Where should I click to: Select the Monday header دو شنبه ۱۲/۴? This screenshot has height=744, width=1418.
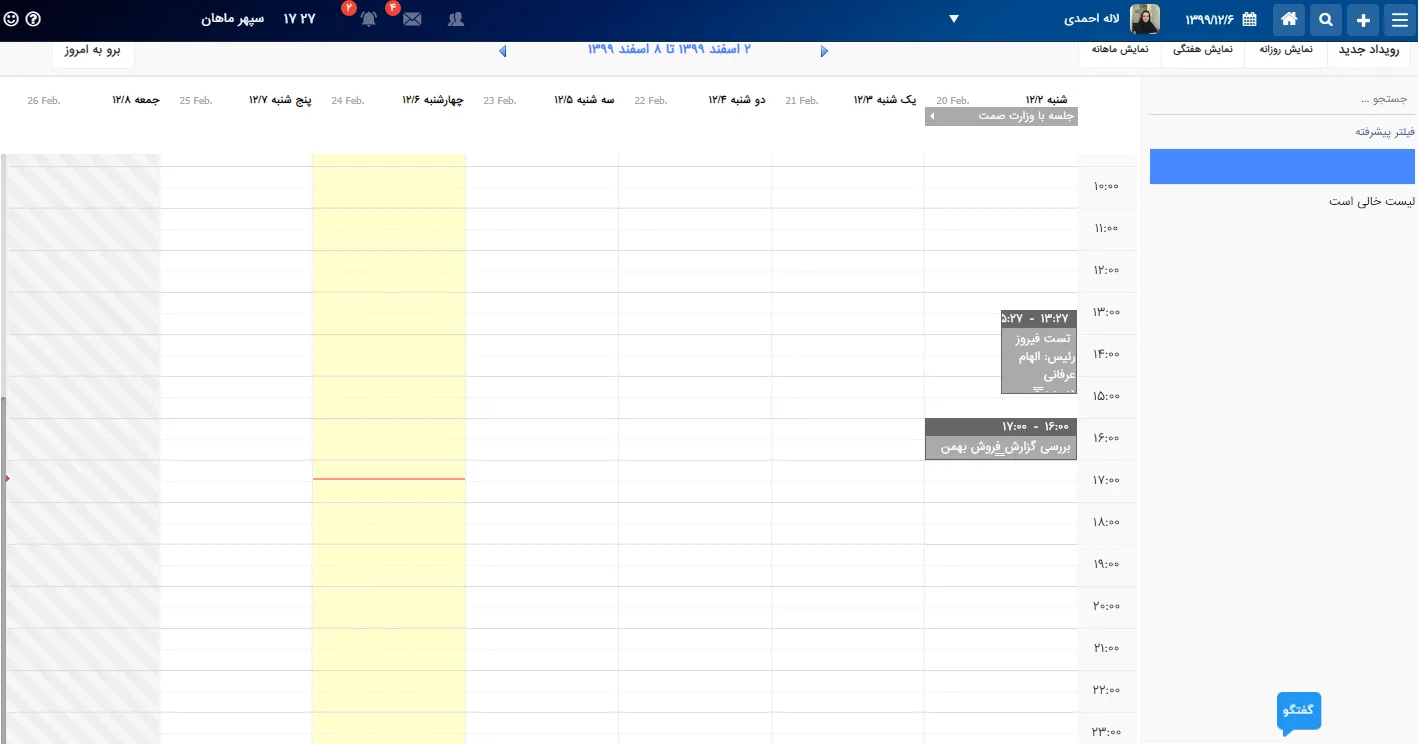click(737, 100)
